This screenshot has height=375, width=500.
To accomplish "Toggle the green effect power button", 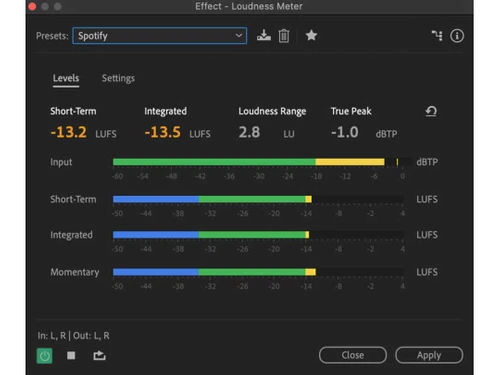I will [x=44, y=356].
